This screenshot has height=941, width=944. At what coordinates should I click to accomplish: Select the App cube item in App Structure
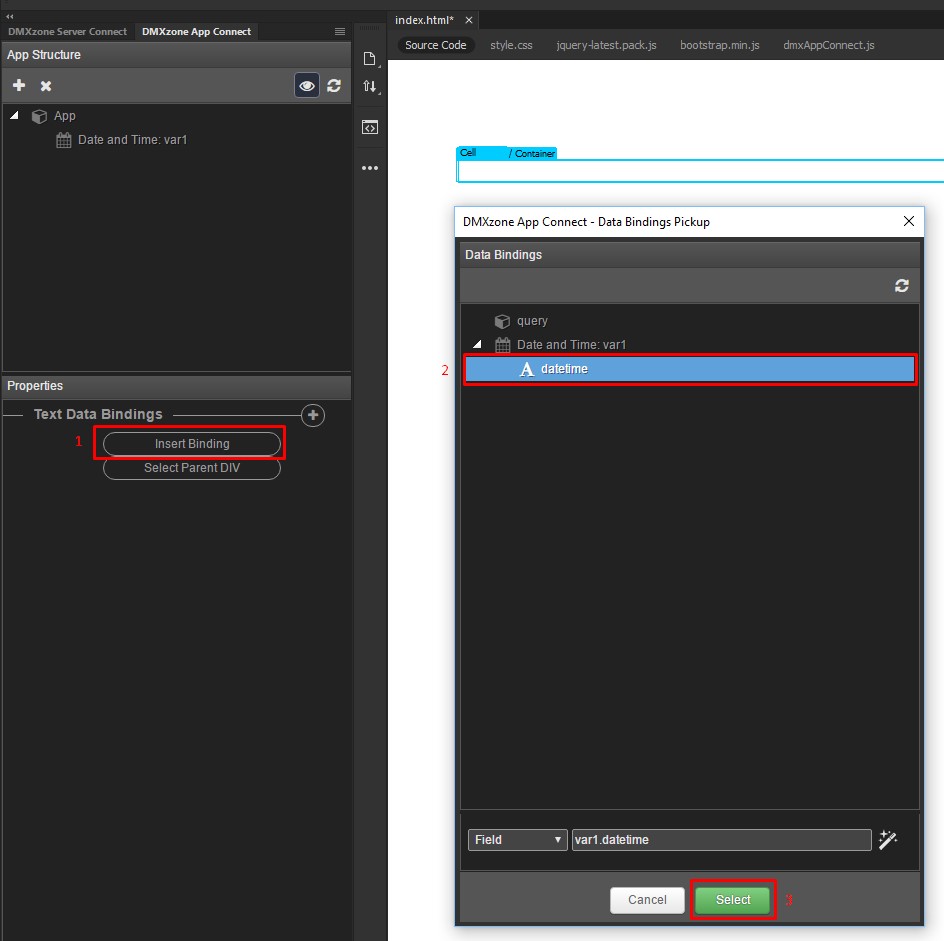tap(54, 116)
